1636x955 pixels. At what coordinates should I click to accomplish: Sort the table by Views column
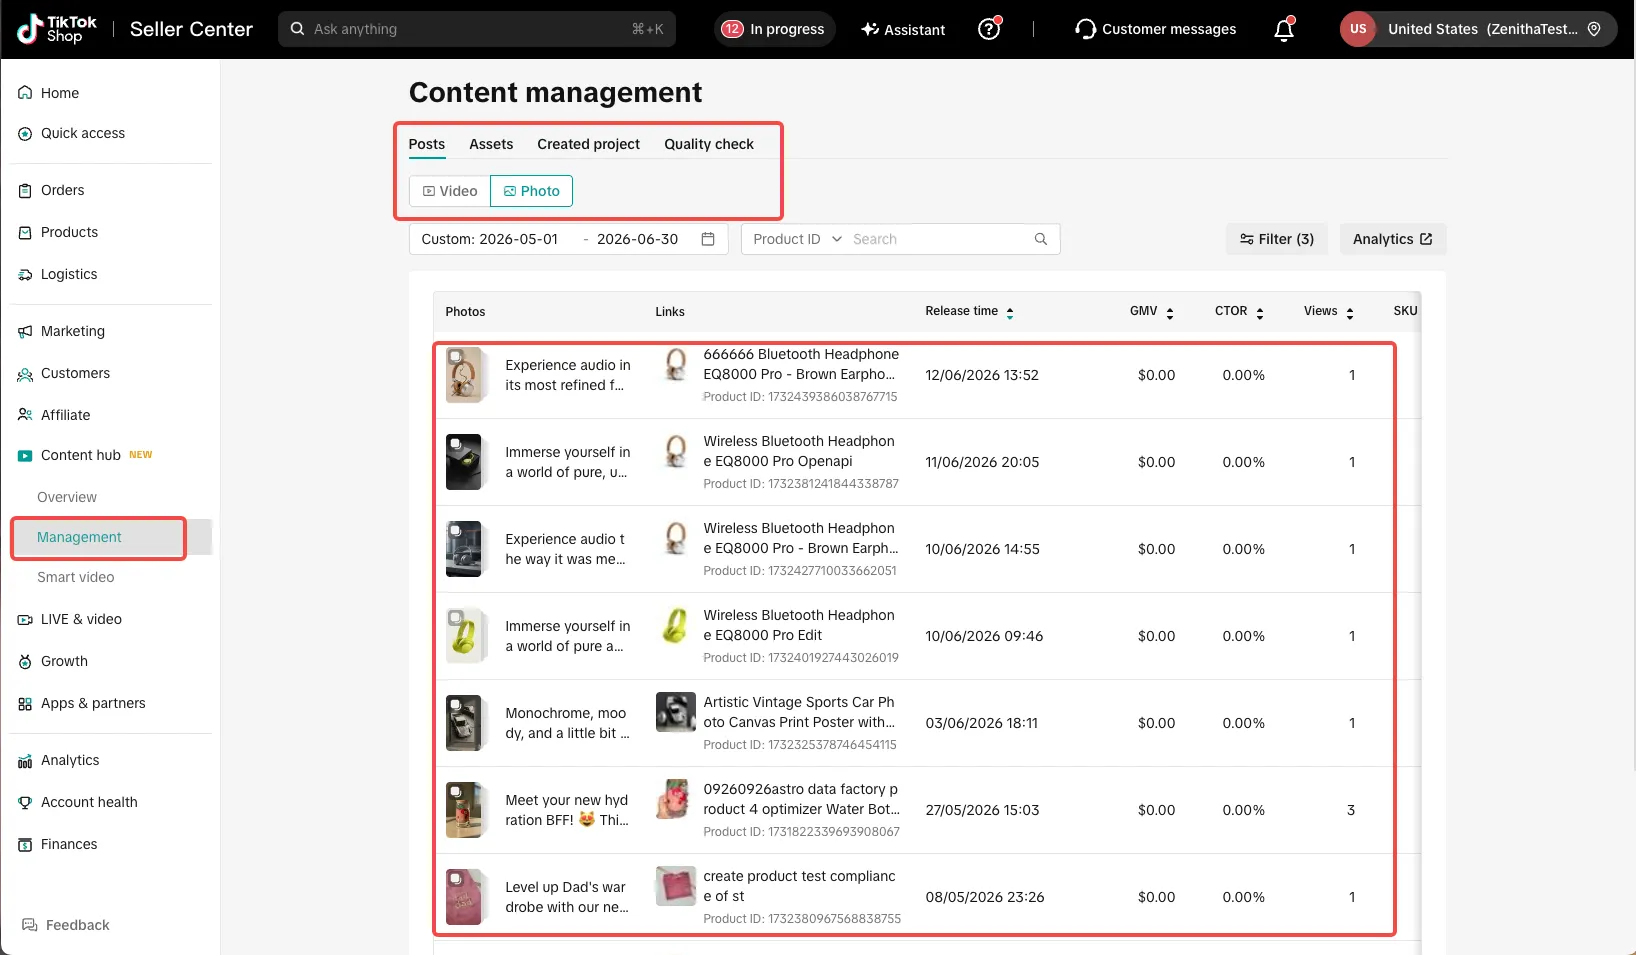click(x=1350, y=312)
